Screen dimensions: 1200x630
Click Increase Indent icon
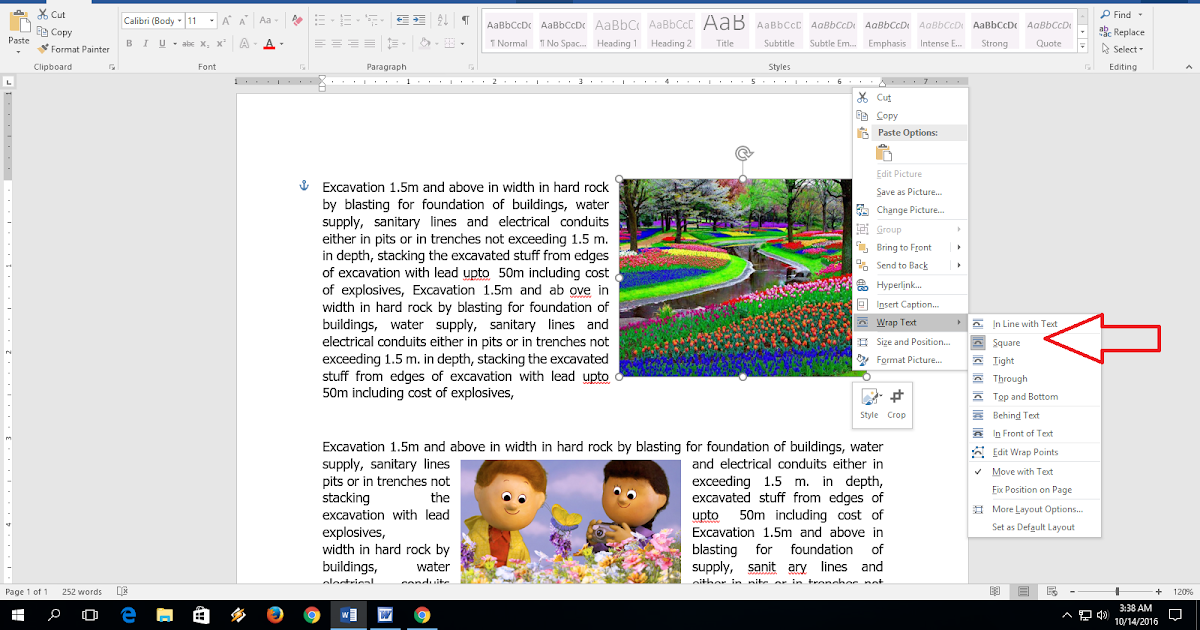[421, 20]
